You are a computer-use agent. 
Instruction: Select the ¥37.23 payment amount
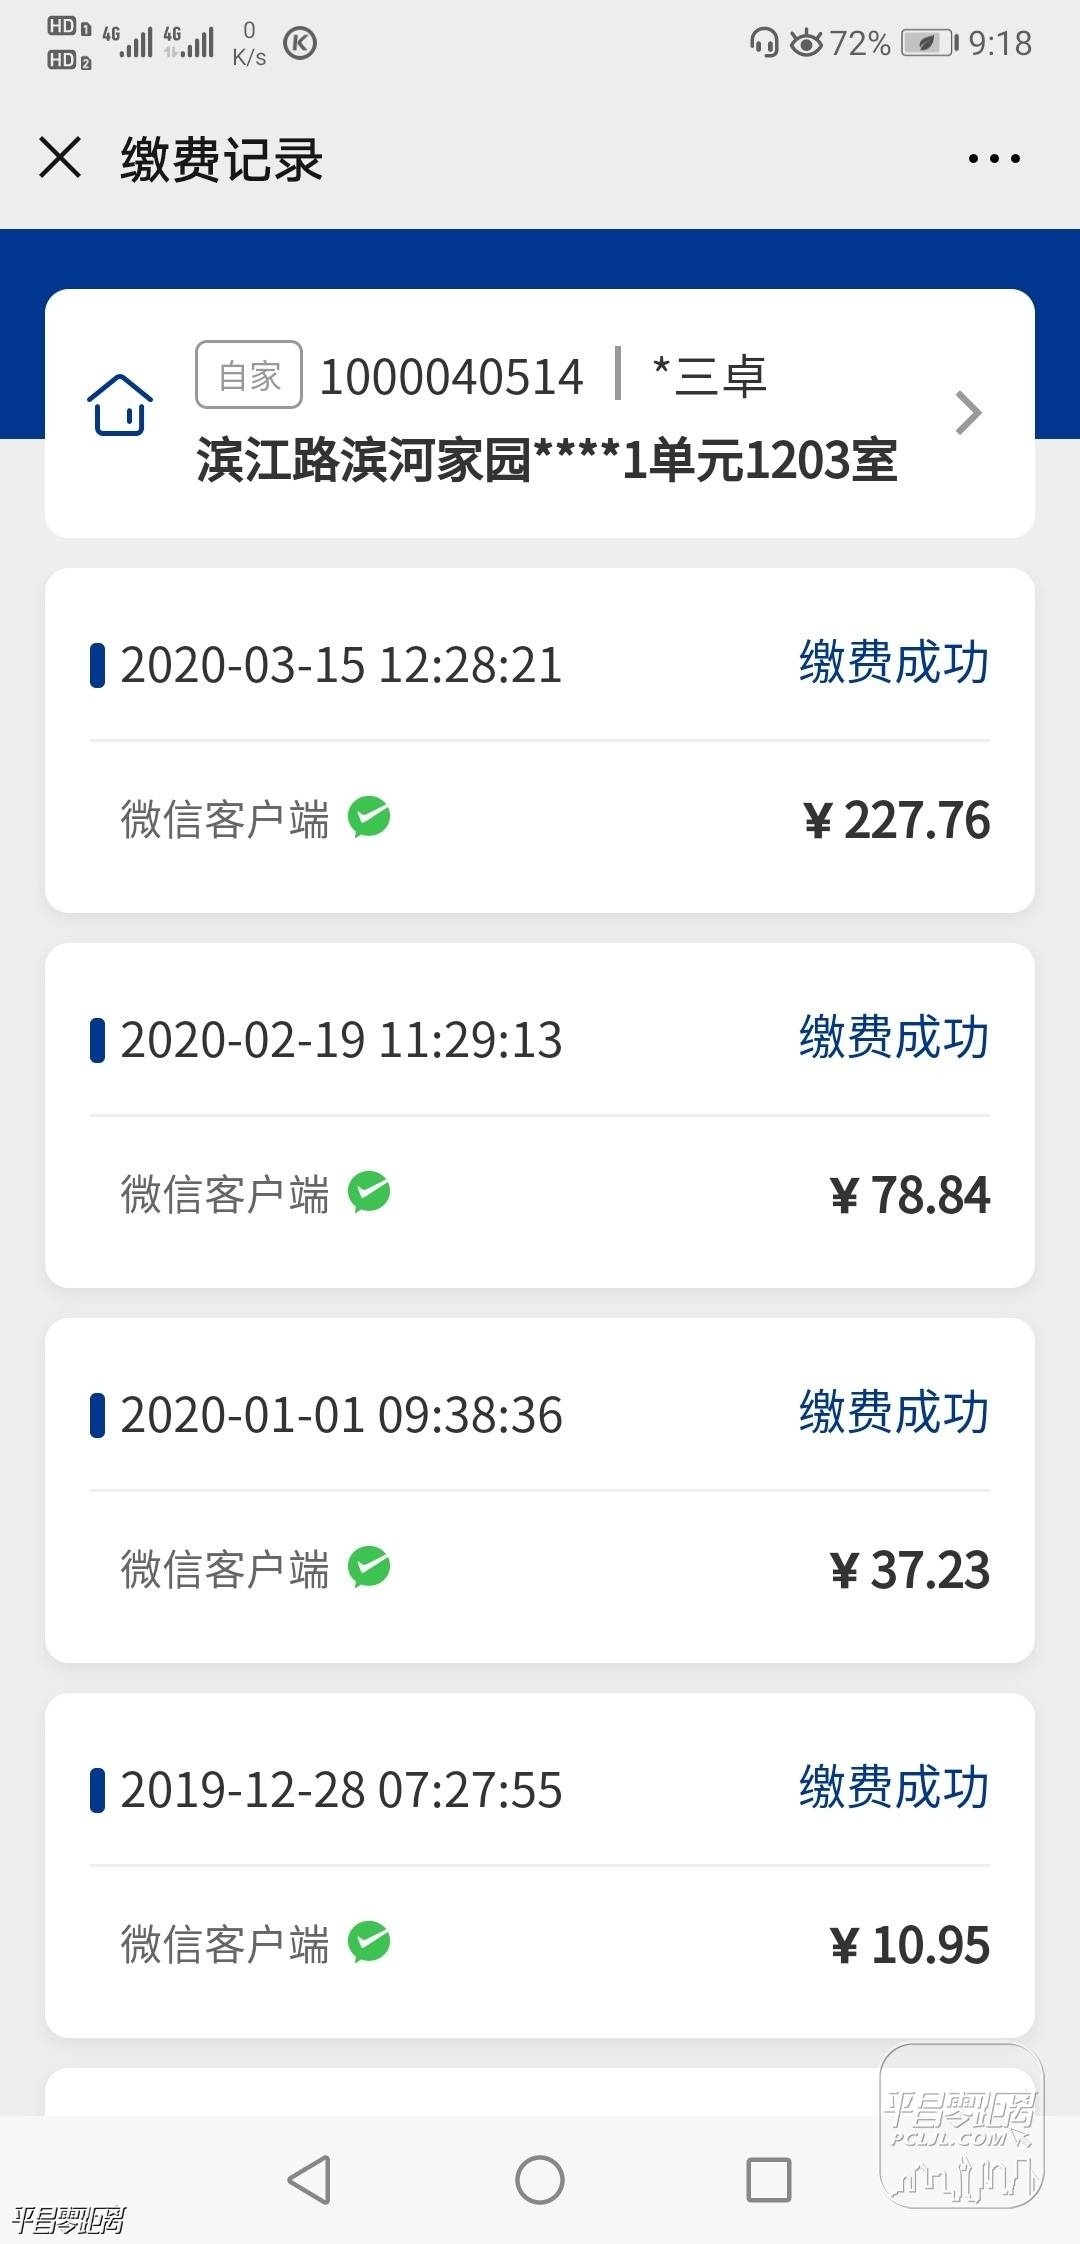click(910, 1570)
